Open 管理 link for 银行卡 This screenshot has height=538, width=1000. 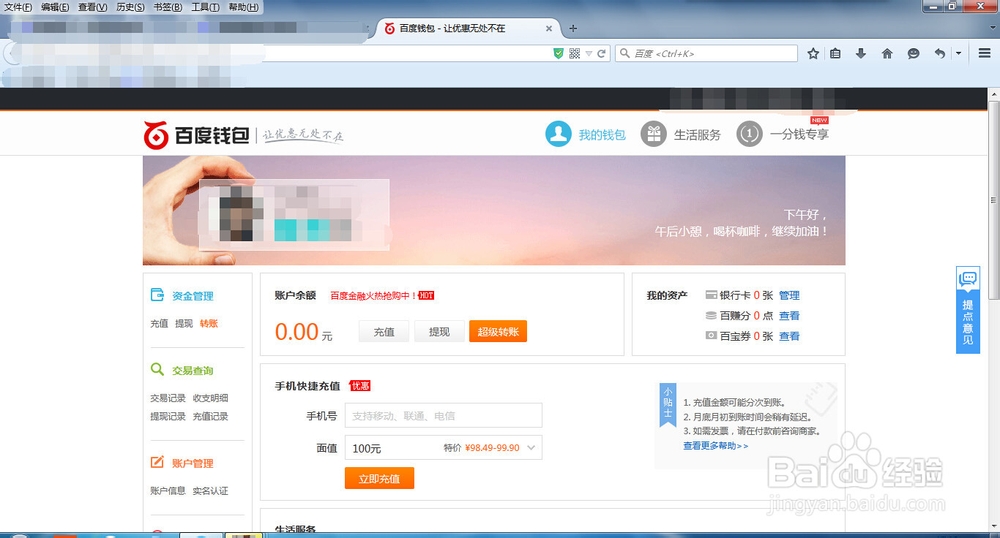point(789,295)
